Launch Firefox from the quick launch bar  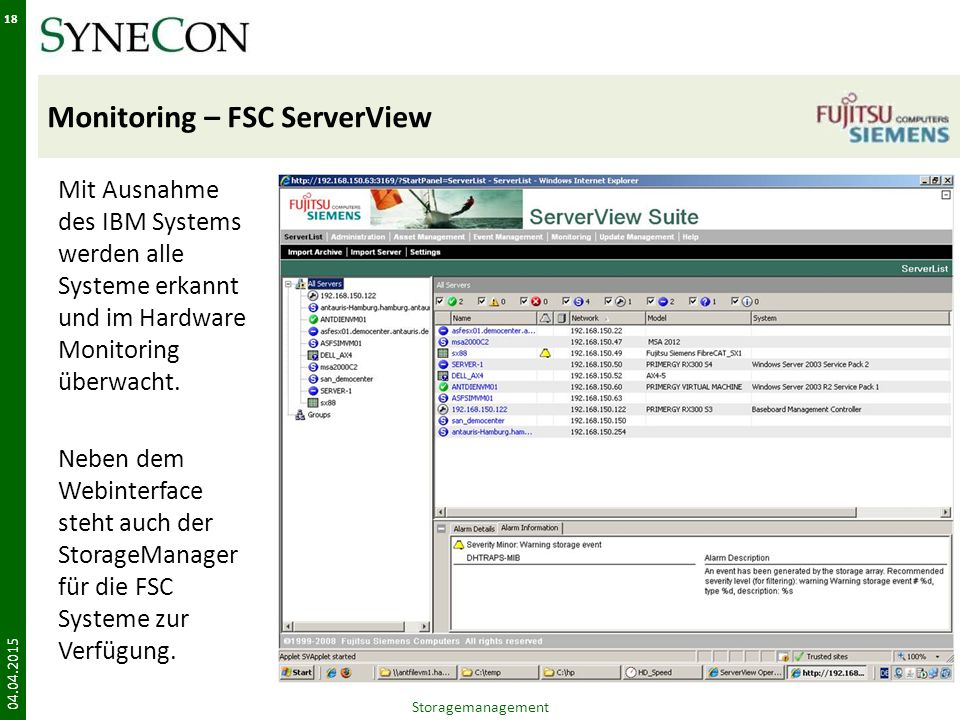(346, 672)
